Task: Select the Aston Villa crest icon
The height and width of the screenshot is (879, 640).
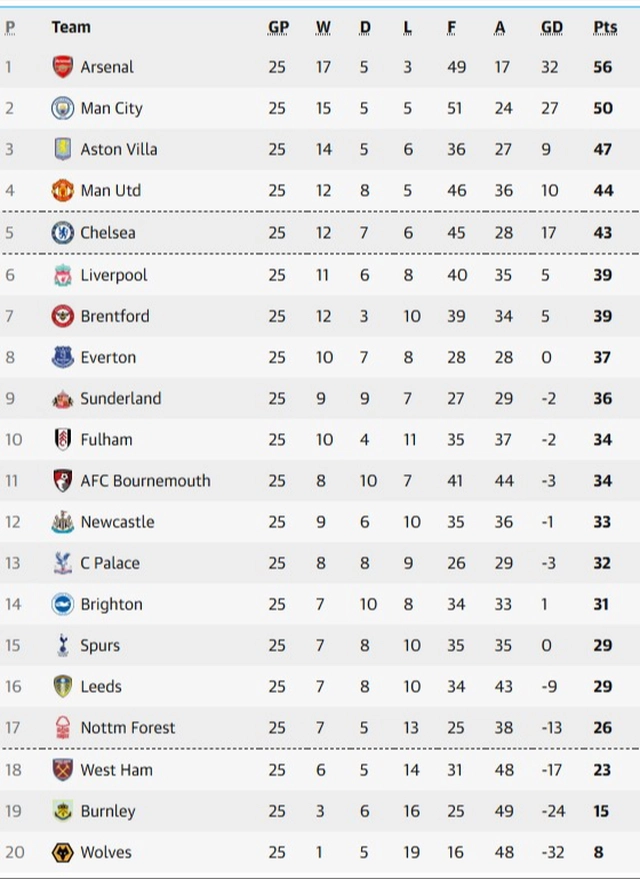Action: 63,149
